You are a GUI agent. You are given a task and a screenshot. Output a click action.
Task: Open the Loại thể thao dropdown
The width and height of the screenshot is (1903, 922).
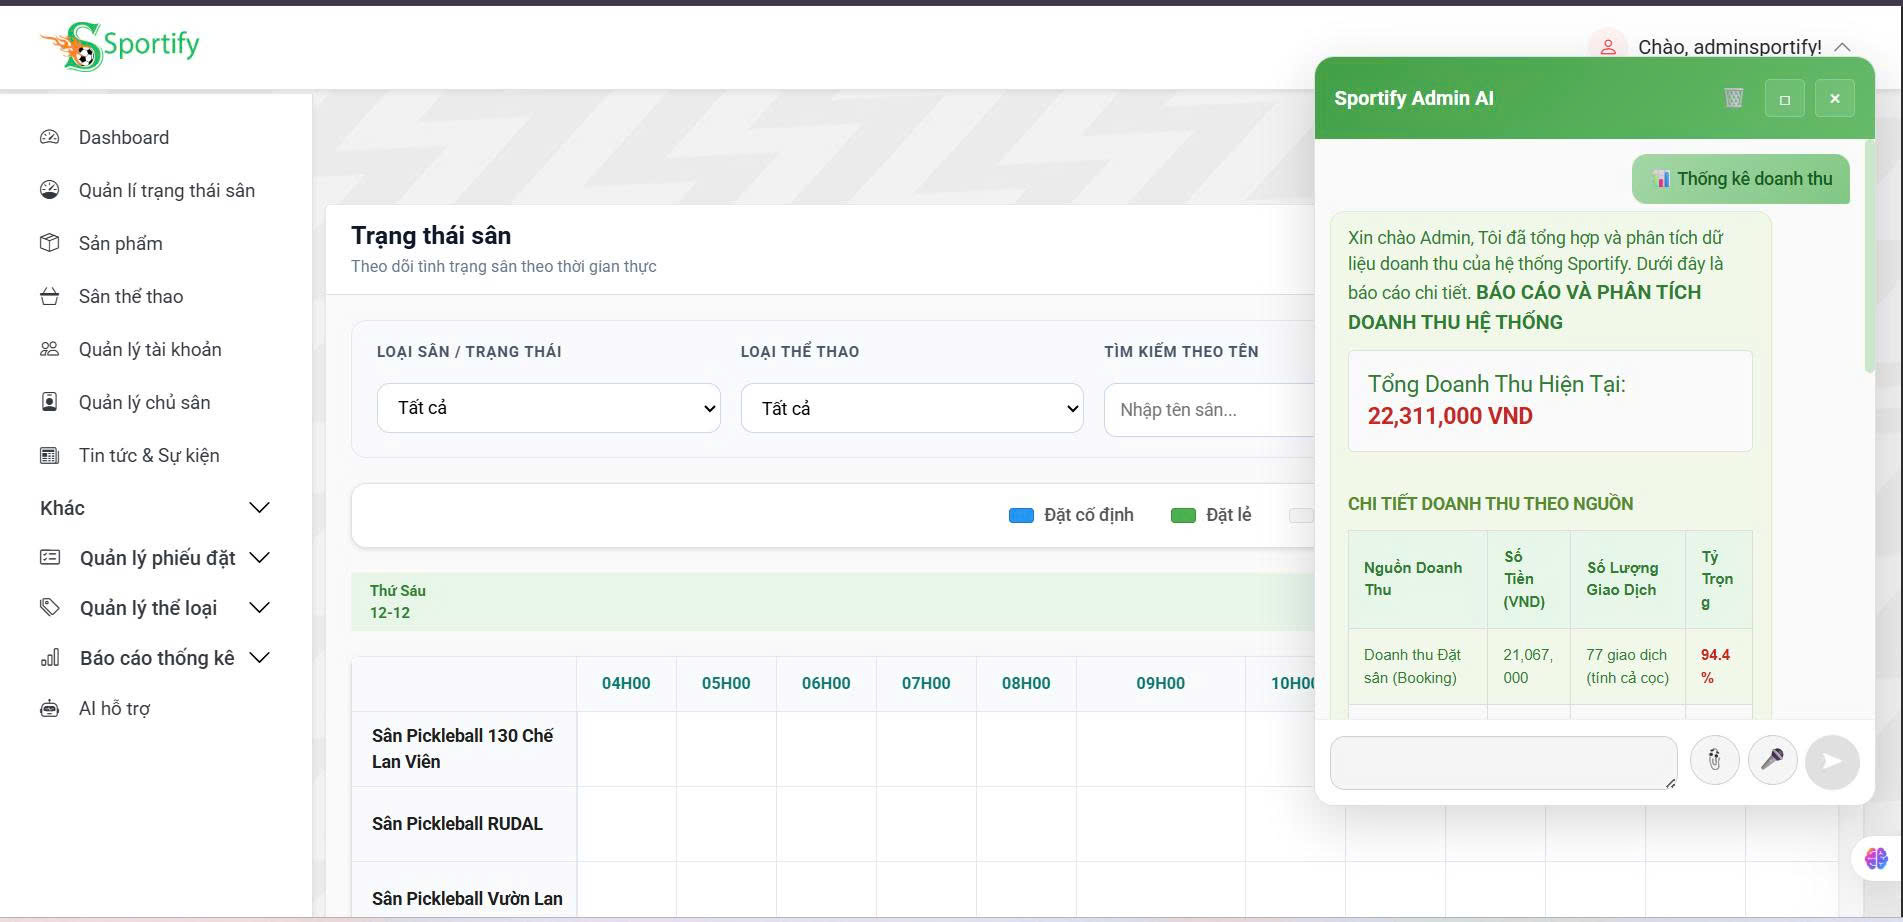(x=911, y=408)
